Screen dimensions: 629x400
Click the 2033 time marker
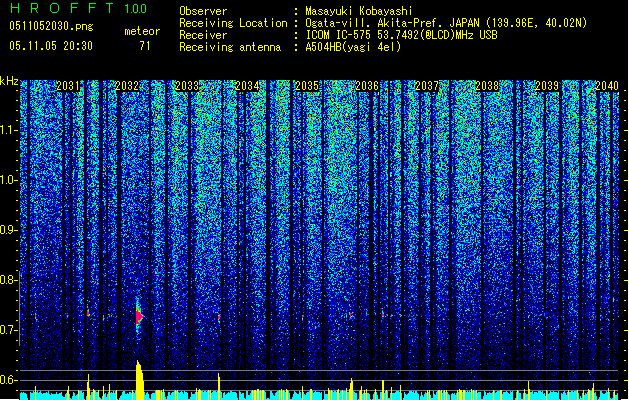(x=187, y=86)
